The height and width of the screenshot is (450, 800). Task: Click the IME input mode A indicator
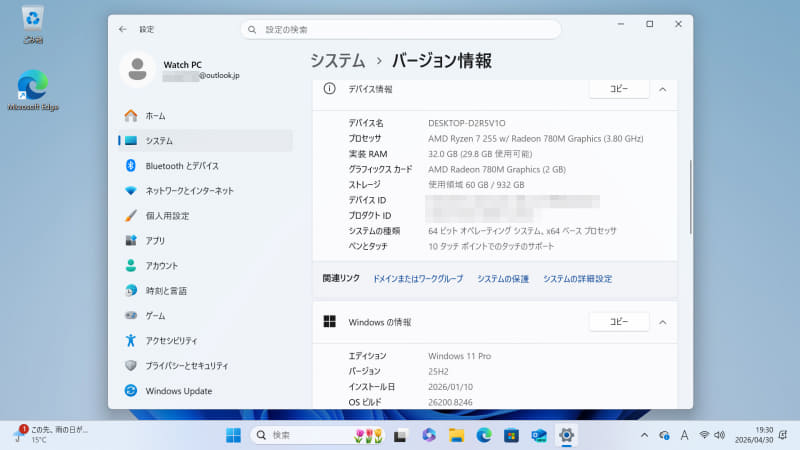pos(684,435)
